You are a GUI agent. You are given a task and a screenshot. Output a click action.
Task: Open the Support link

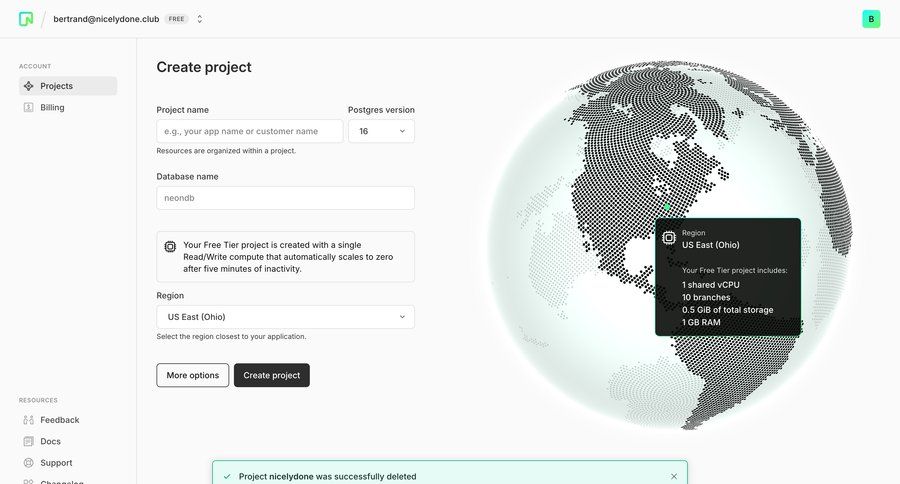click(56, 463)
